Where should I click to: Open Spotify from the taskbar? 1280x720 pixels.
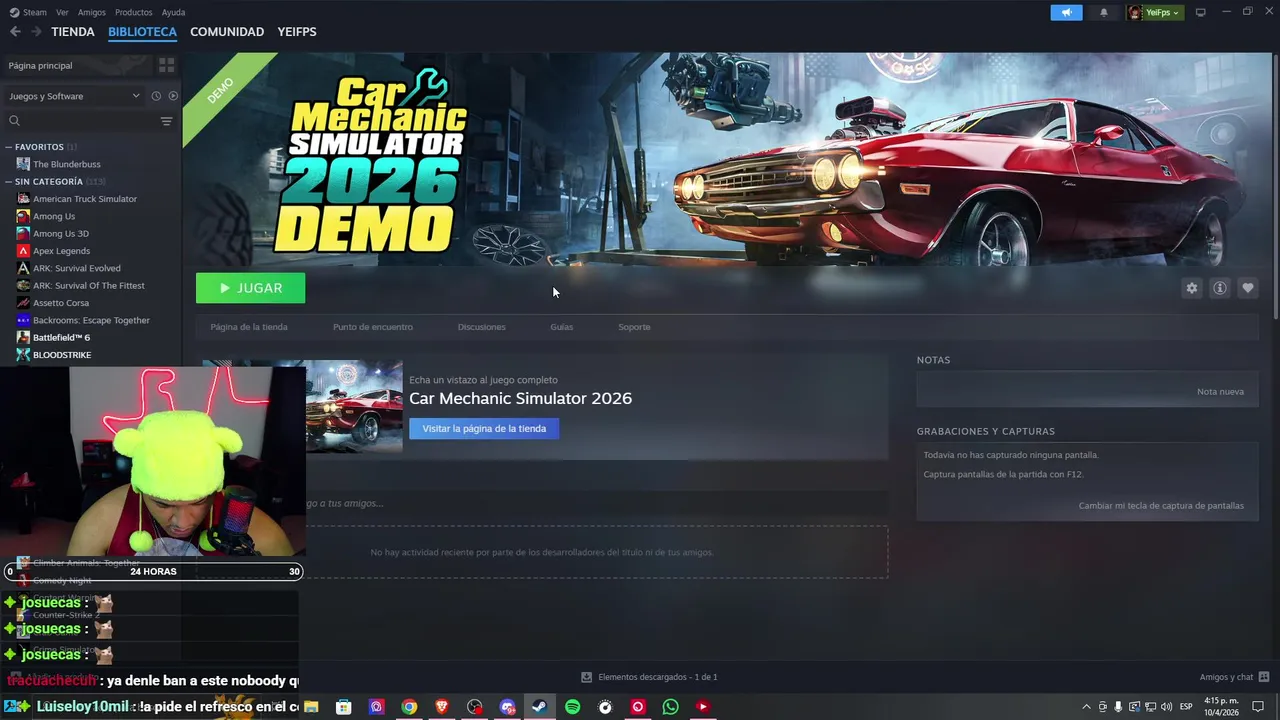point(572,707)
